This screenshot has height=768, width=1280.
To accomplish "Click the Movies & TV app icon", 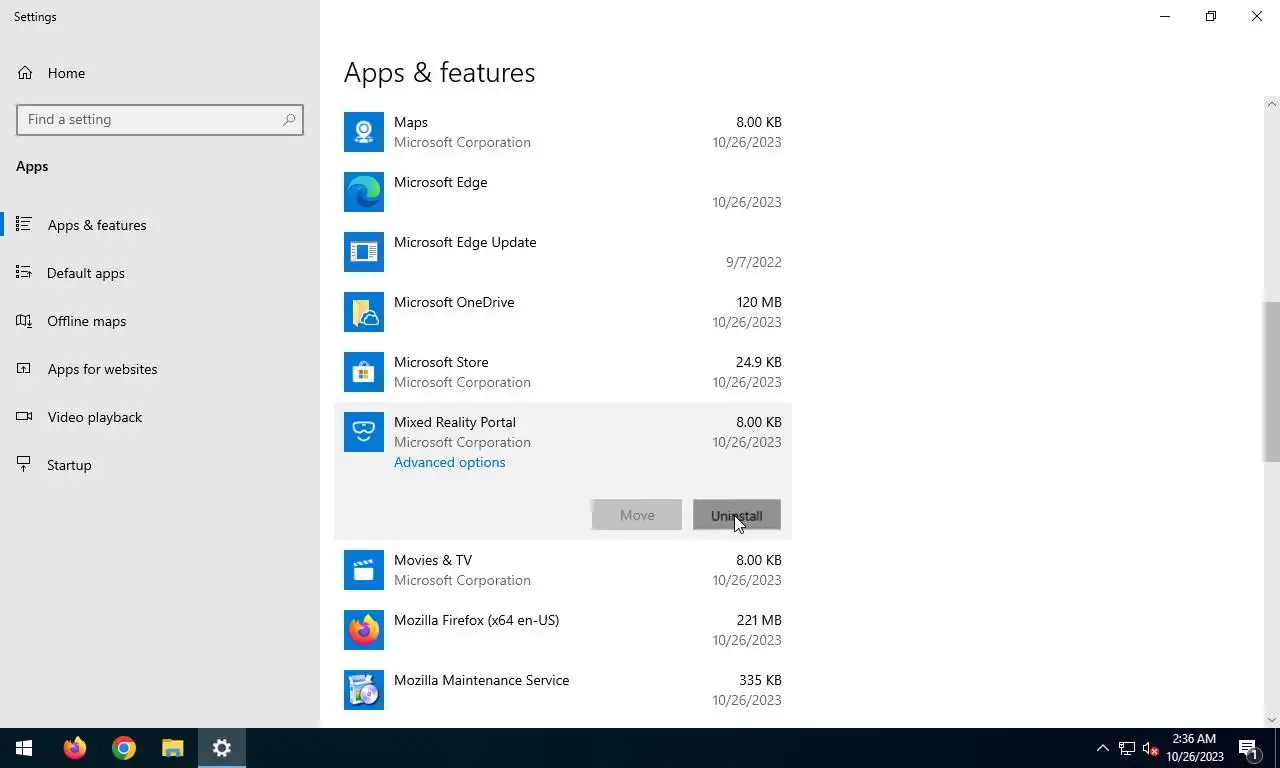I will (364, 570).
